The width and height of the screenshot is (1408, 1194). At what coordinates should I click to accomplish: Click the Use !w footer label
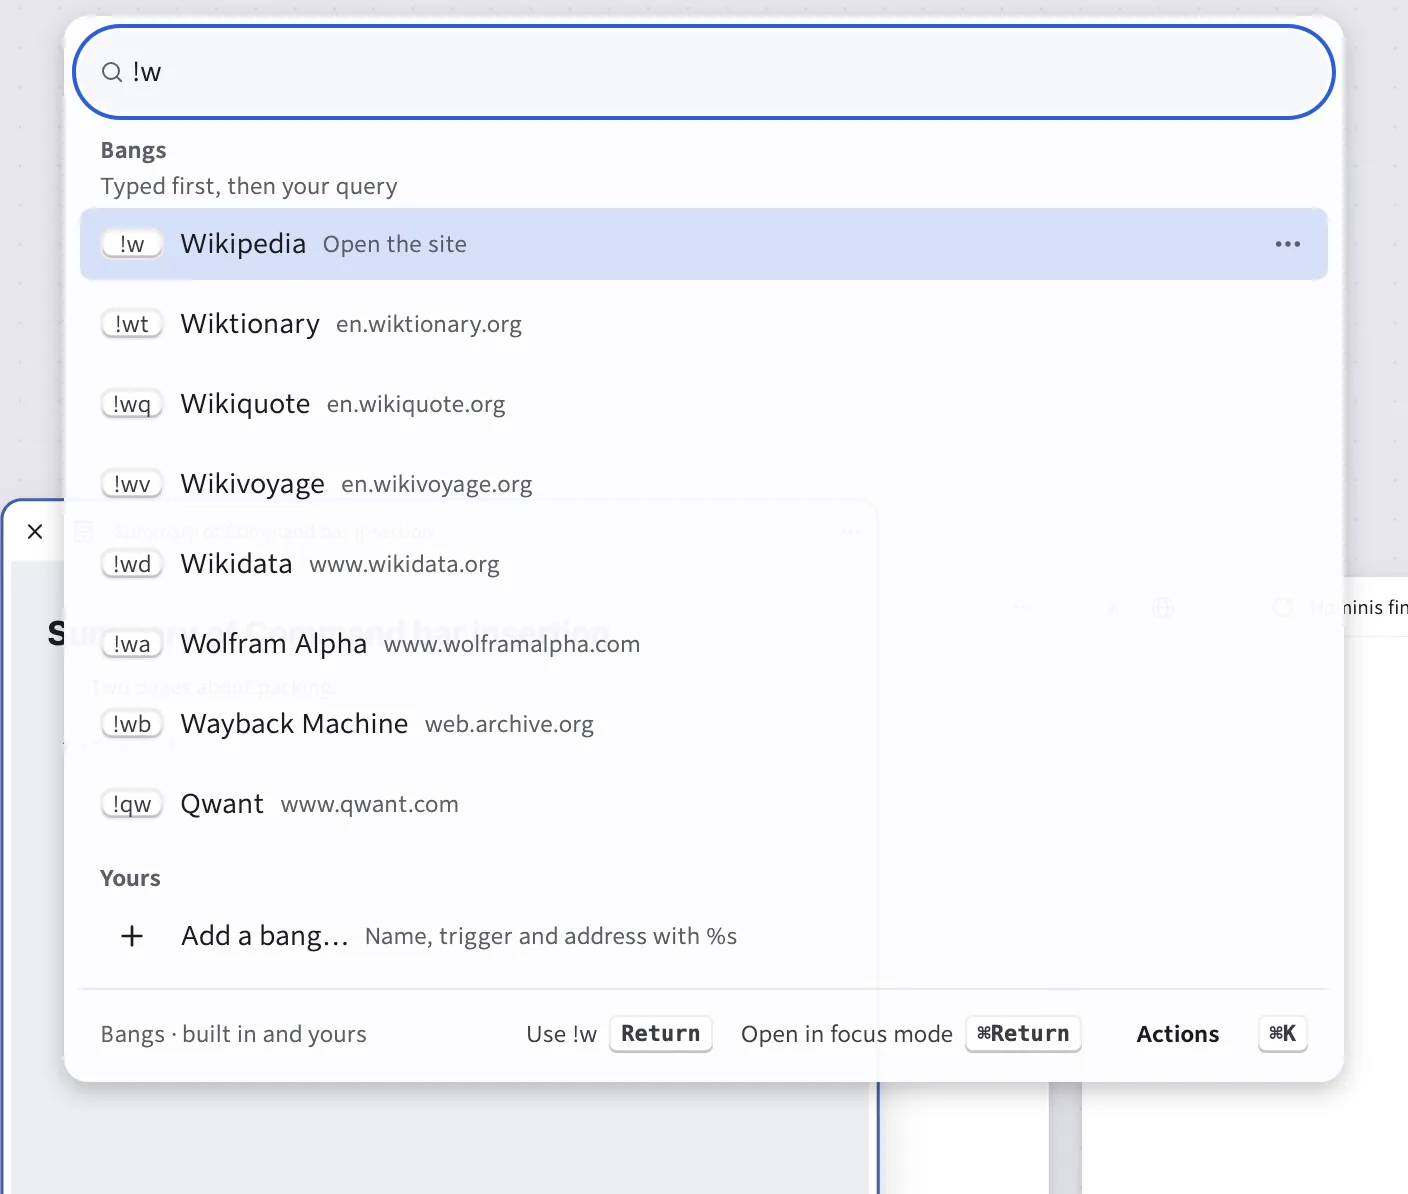tap(562, 1034)
